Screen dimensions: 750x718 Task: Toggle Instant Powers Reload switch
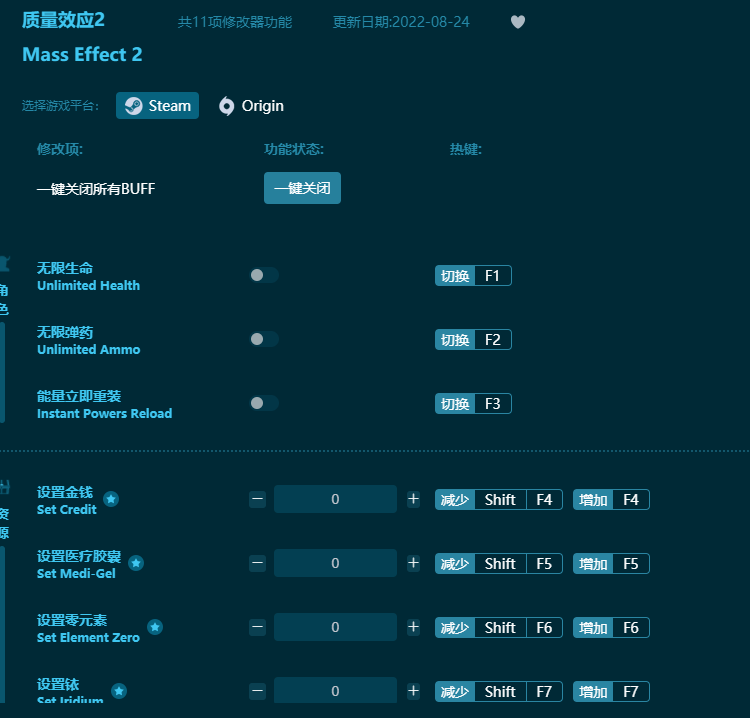264,403
